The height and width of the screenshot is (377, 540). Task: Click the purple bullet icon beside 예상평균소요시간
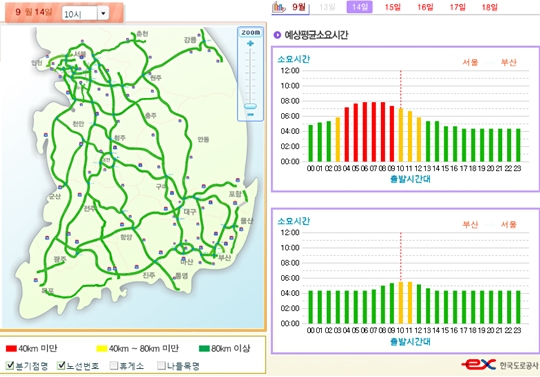tap(277, 35)
